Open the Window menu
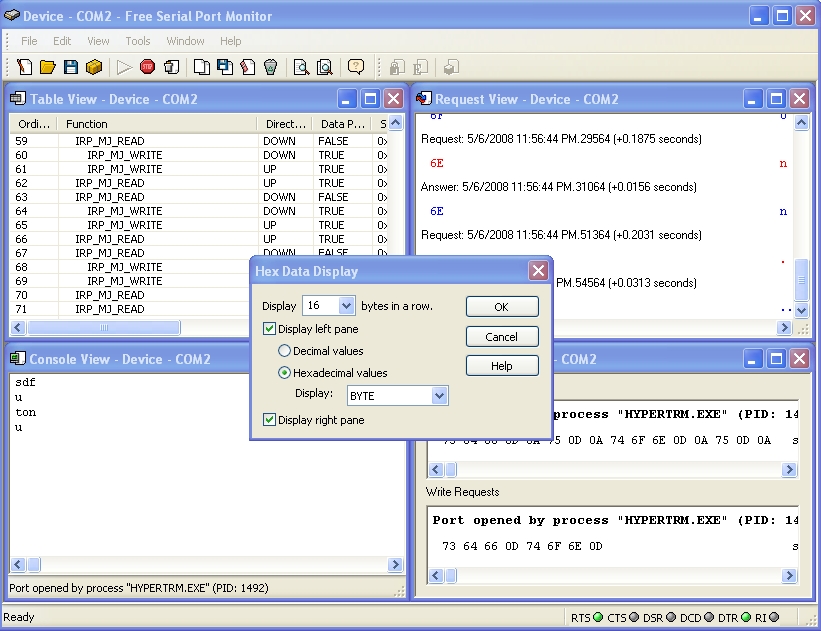The height and width of the screenshot is (631, 821). [x=185, y=41]
